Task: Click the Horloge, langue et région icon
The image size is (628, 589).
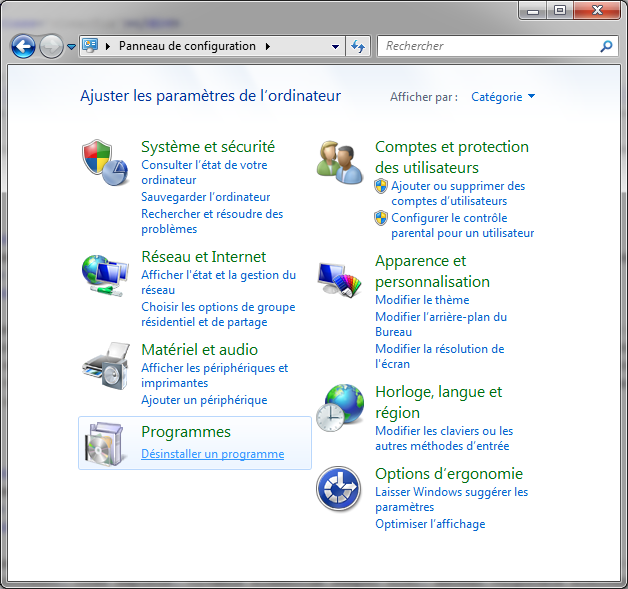Action: [x=340, y=407]
